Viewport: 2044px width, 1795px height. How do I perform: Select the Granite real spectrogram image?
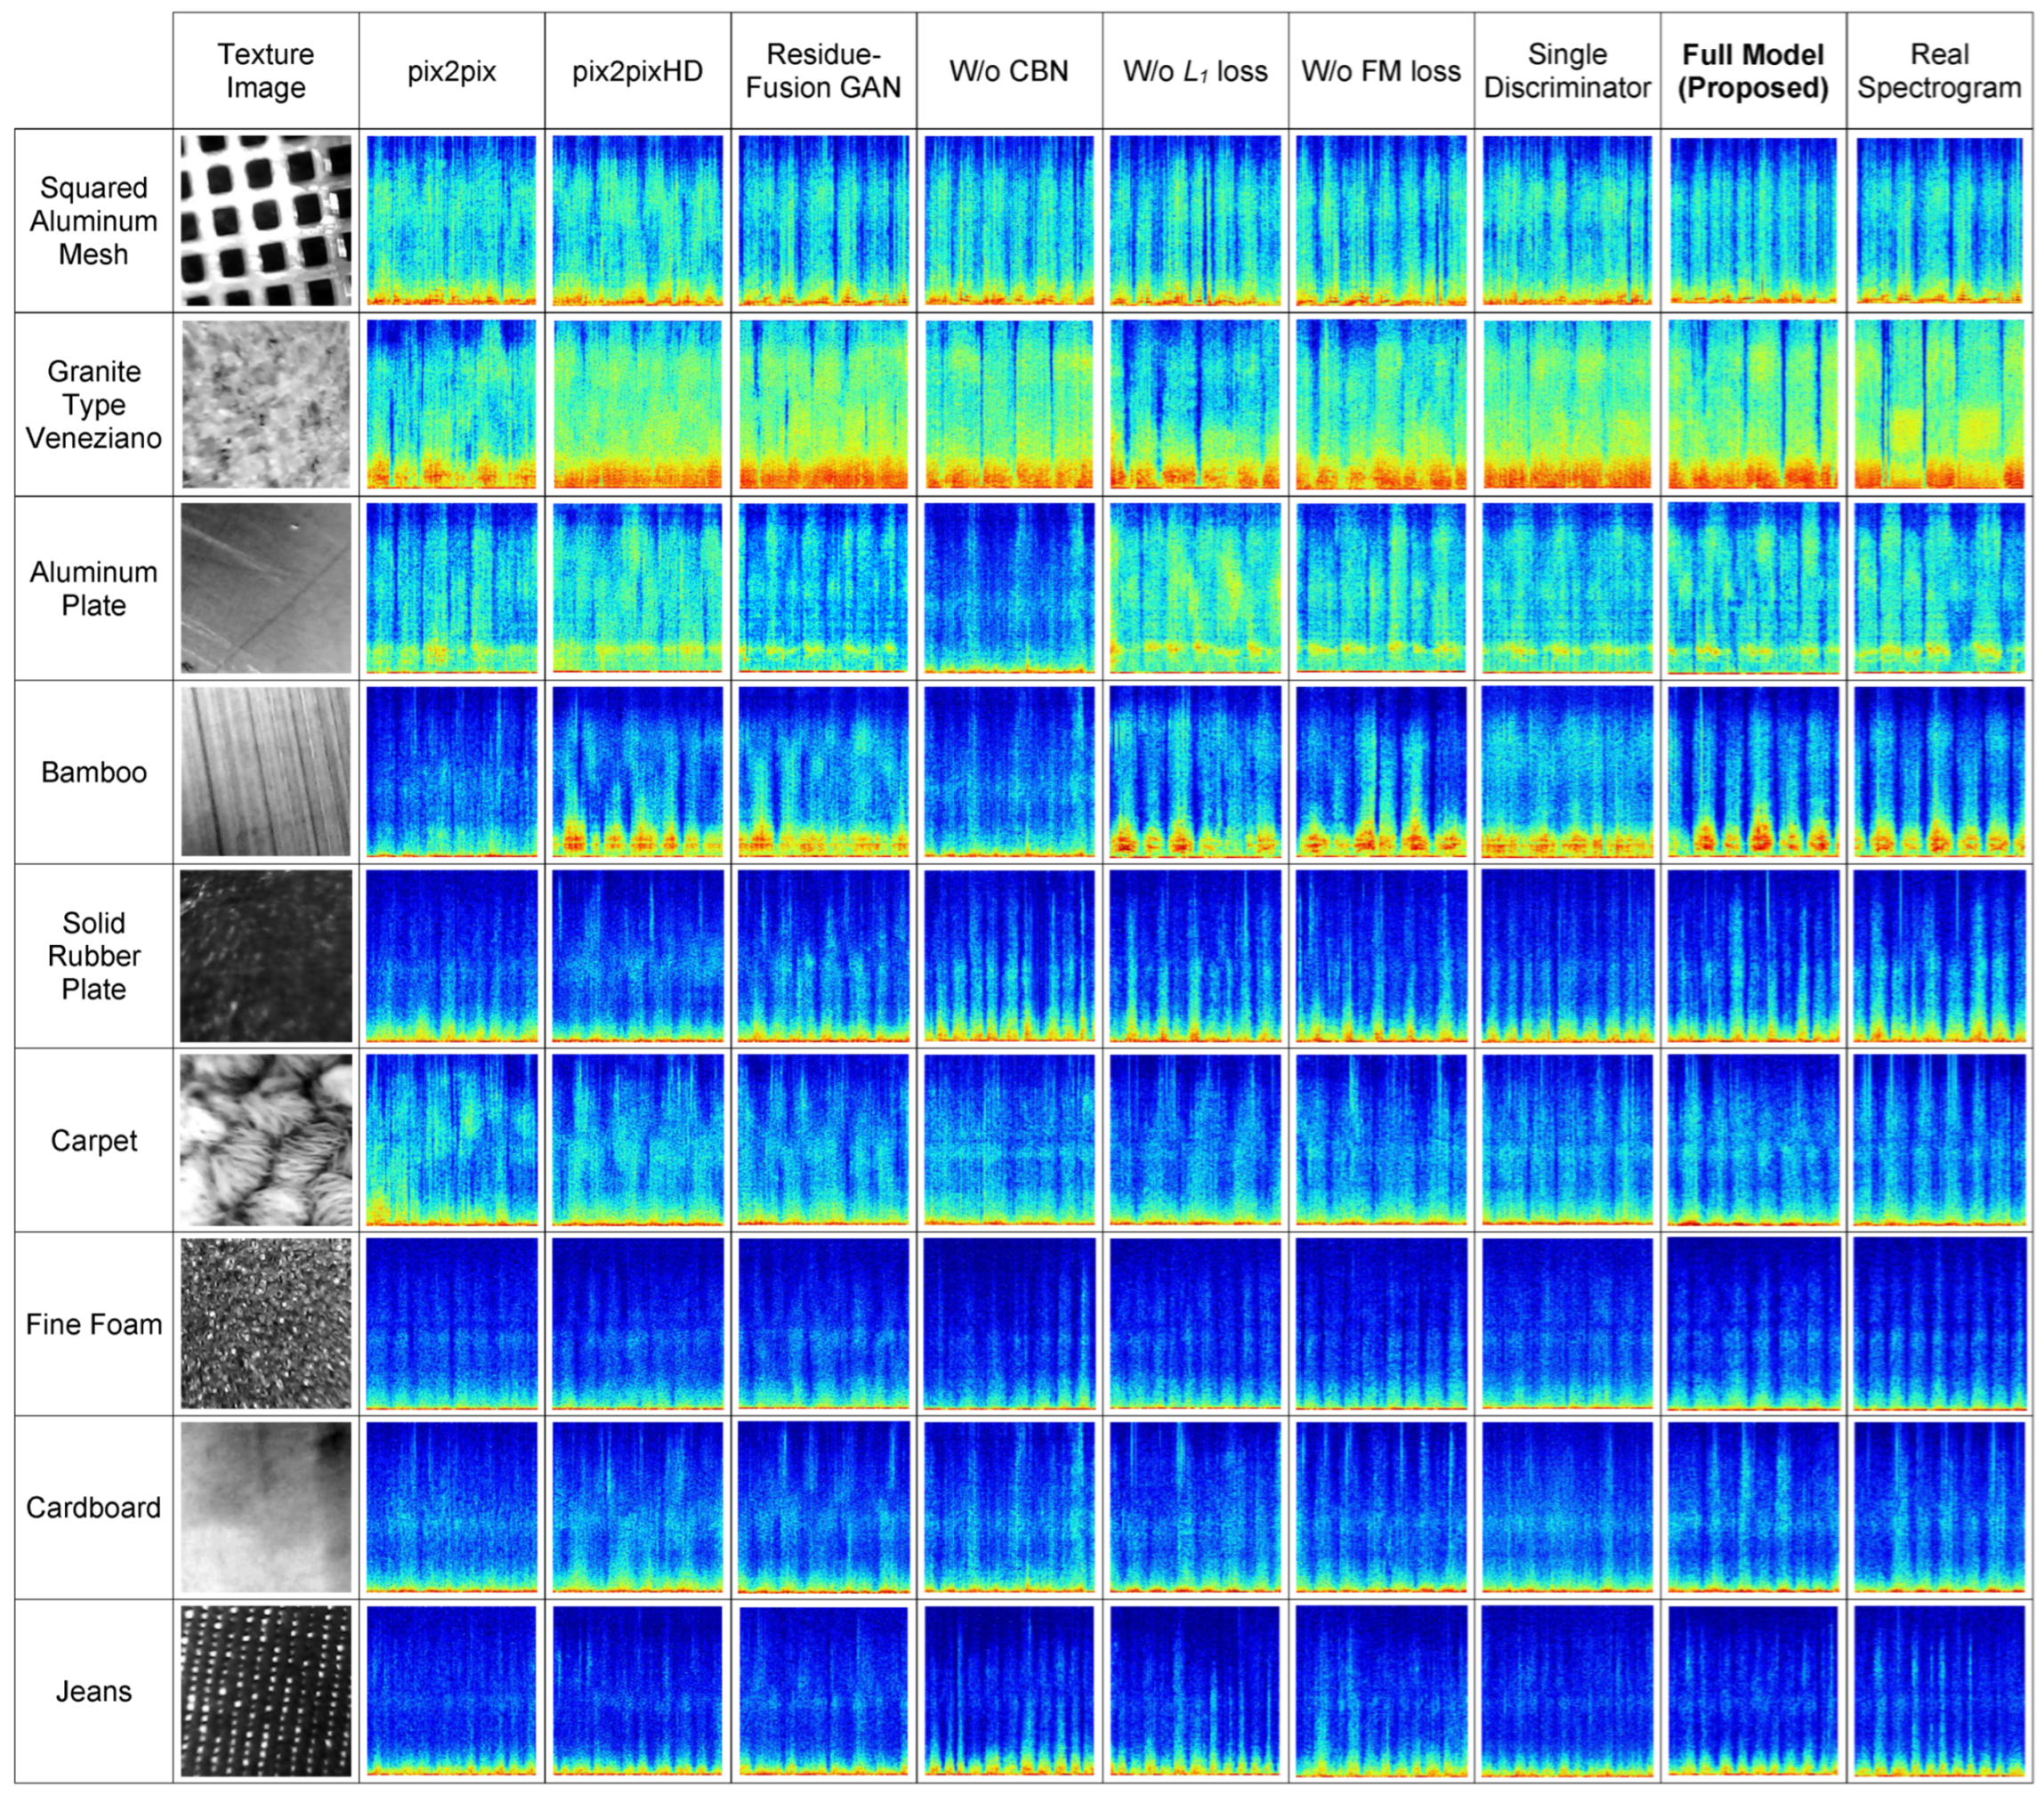click(x=1939, y=405)
